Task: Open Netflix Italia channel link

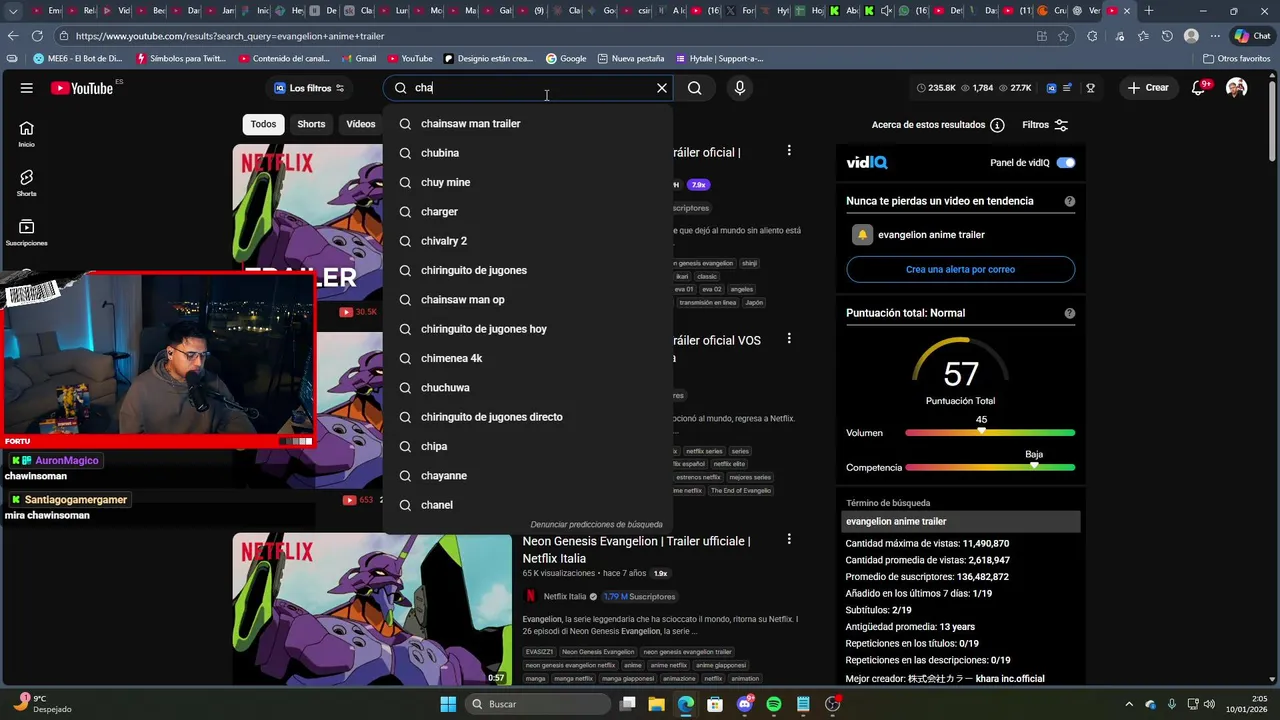Action: coord(565,596)
